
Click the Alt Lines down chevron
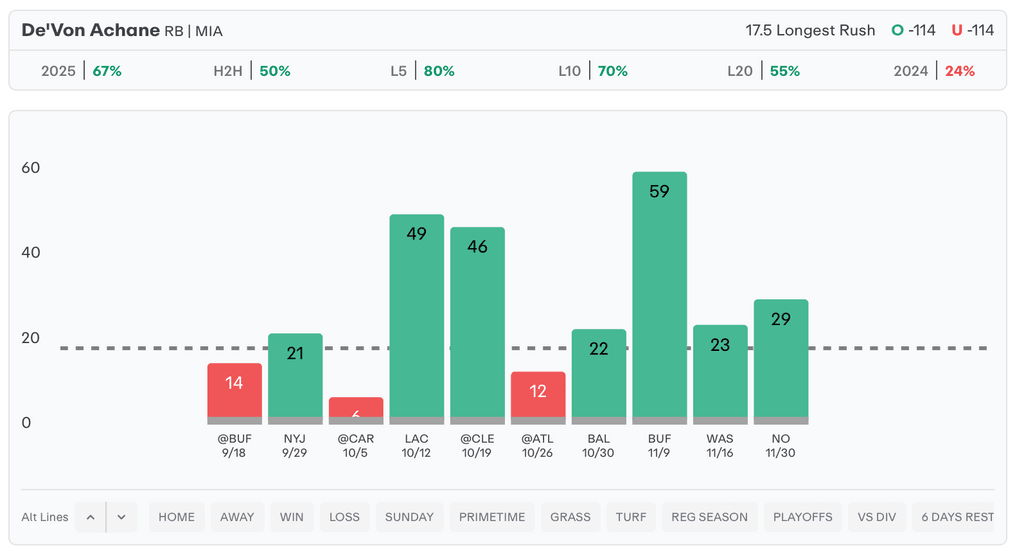[121, 517]
